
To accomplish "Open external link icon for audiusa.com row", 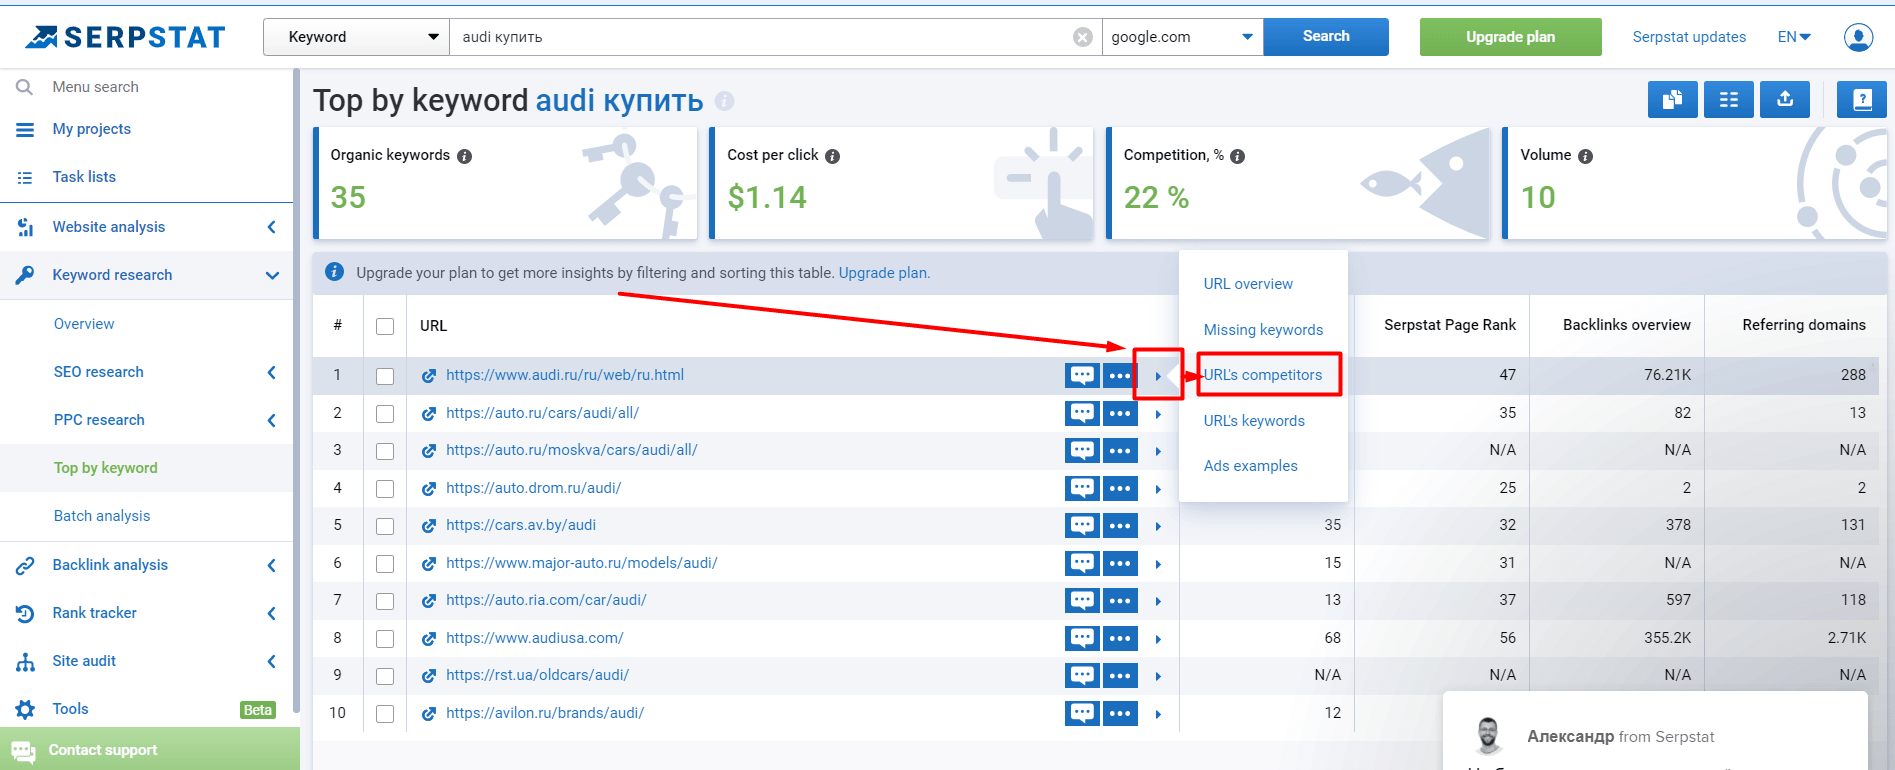I will 429,638.
